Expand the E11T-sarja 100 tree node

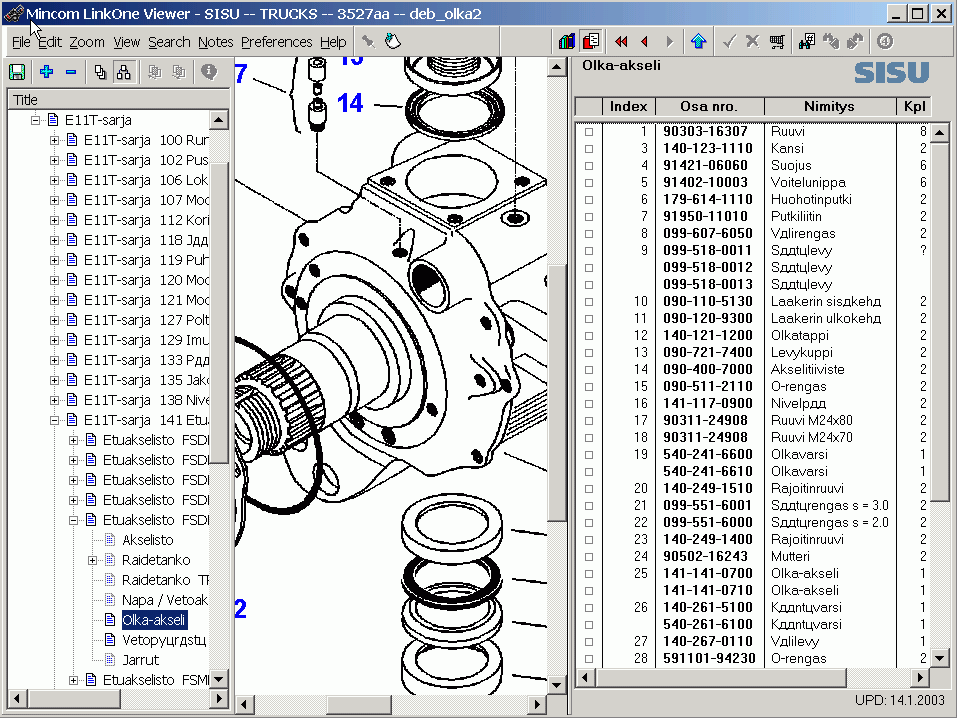tap(54, 140)
